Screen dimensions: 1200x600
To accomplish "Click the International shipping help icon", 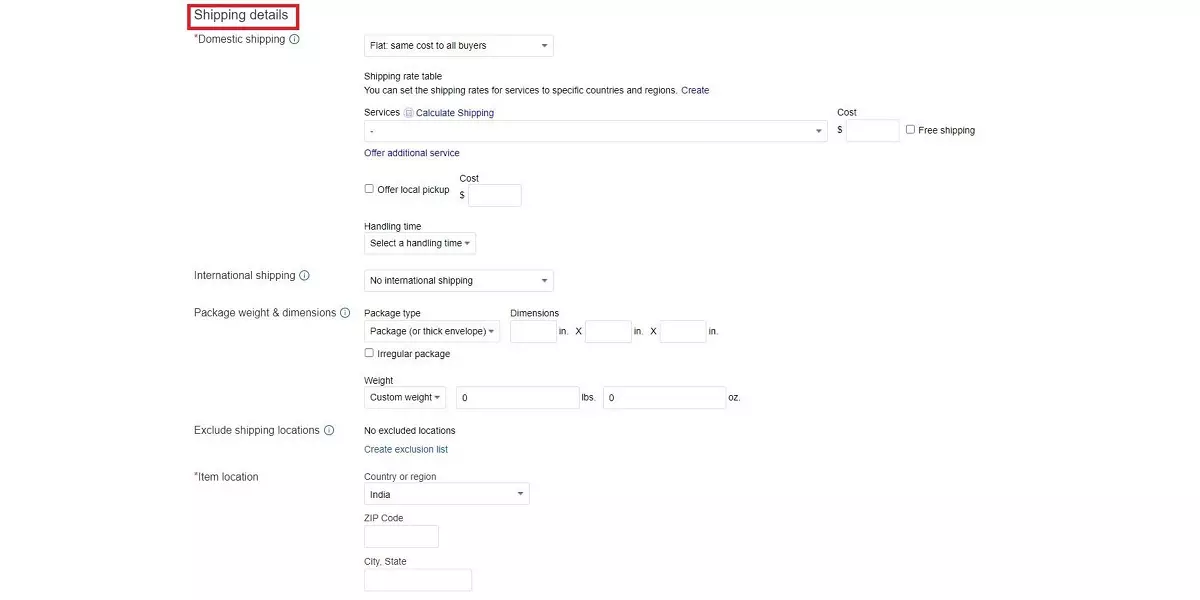I will pyautogui.click(x=306, y=275).
